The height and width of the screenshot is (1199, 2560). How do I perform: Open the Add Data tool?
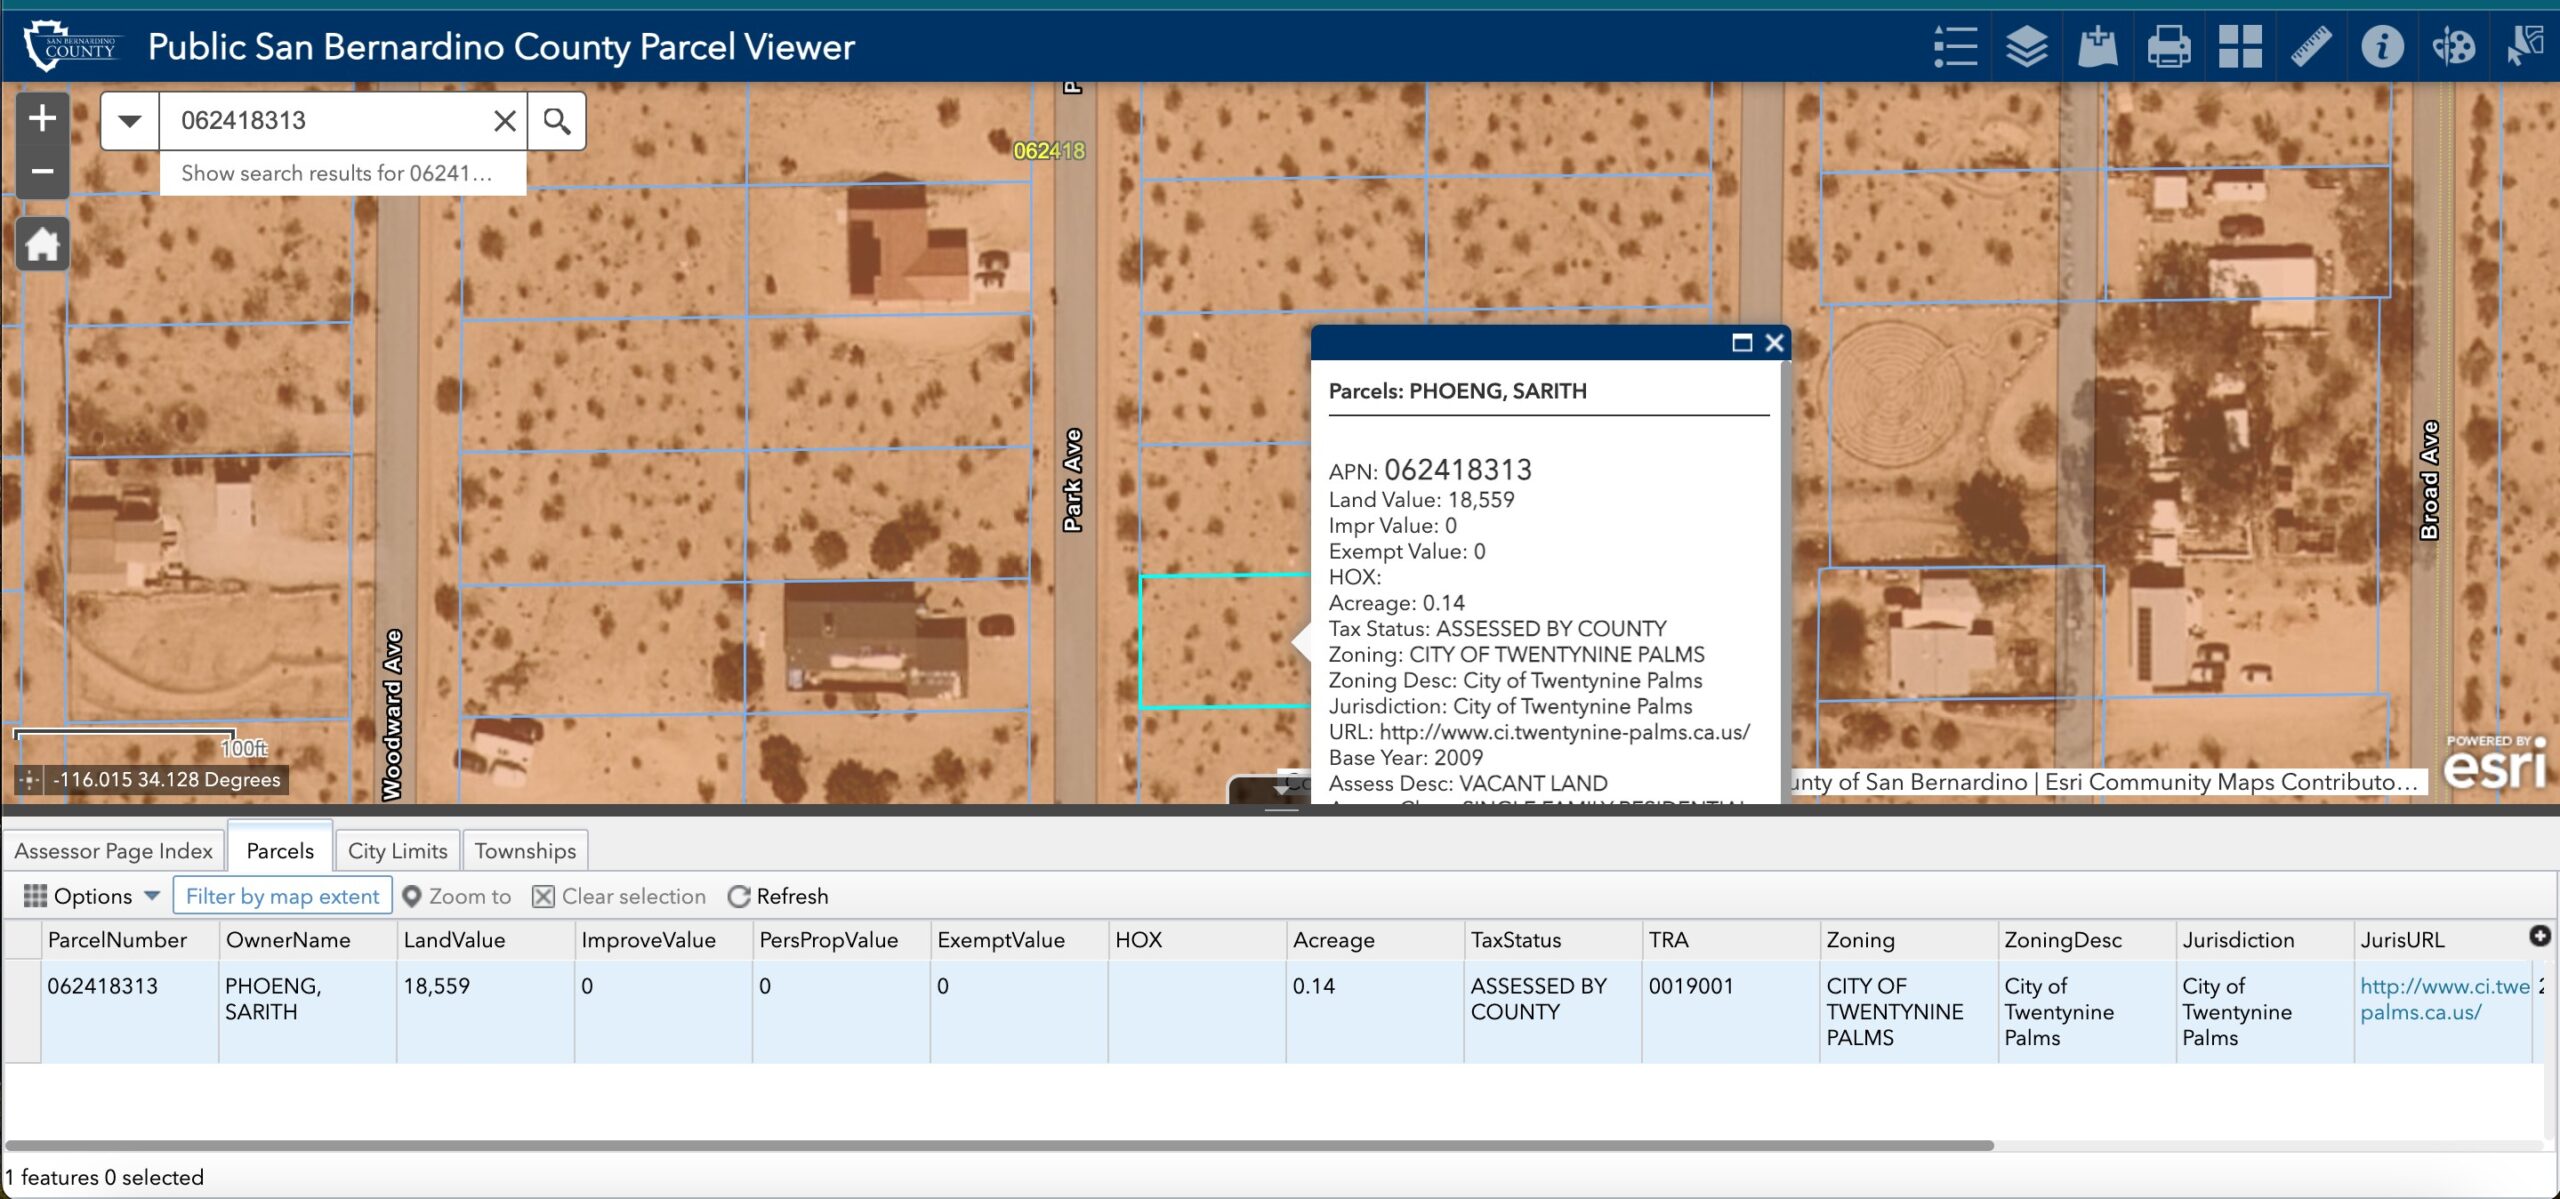click(2097, 45)
